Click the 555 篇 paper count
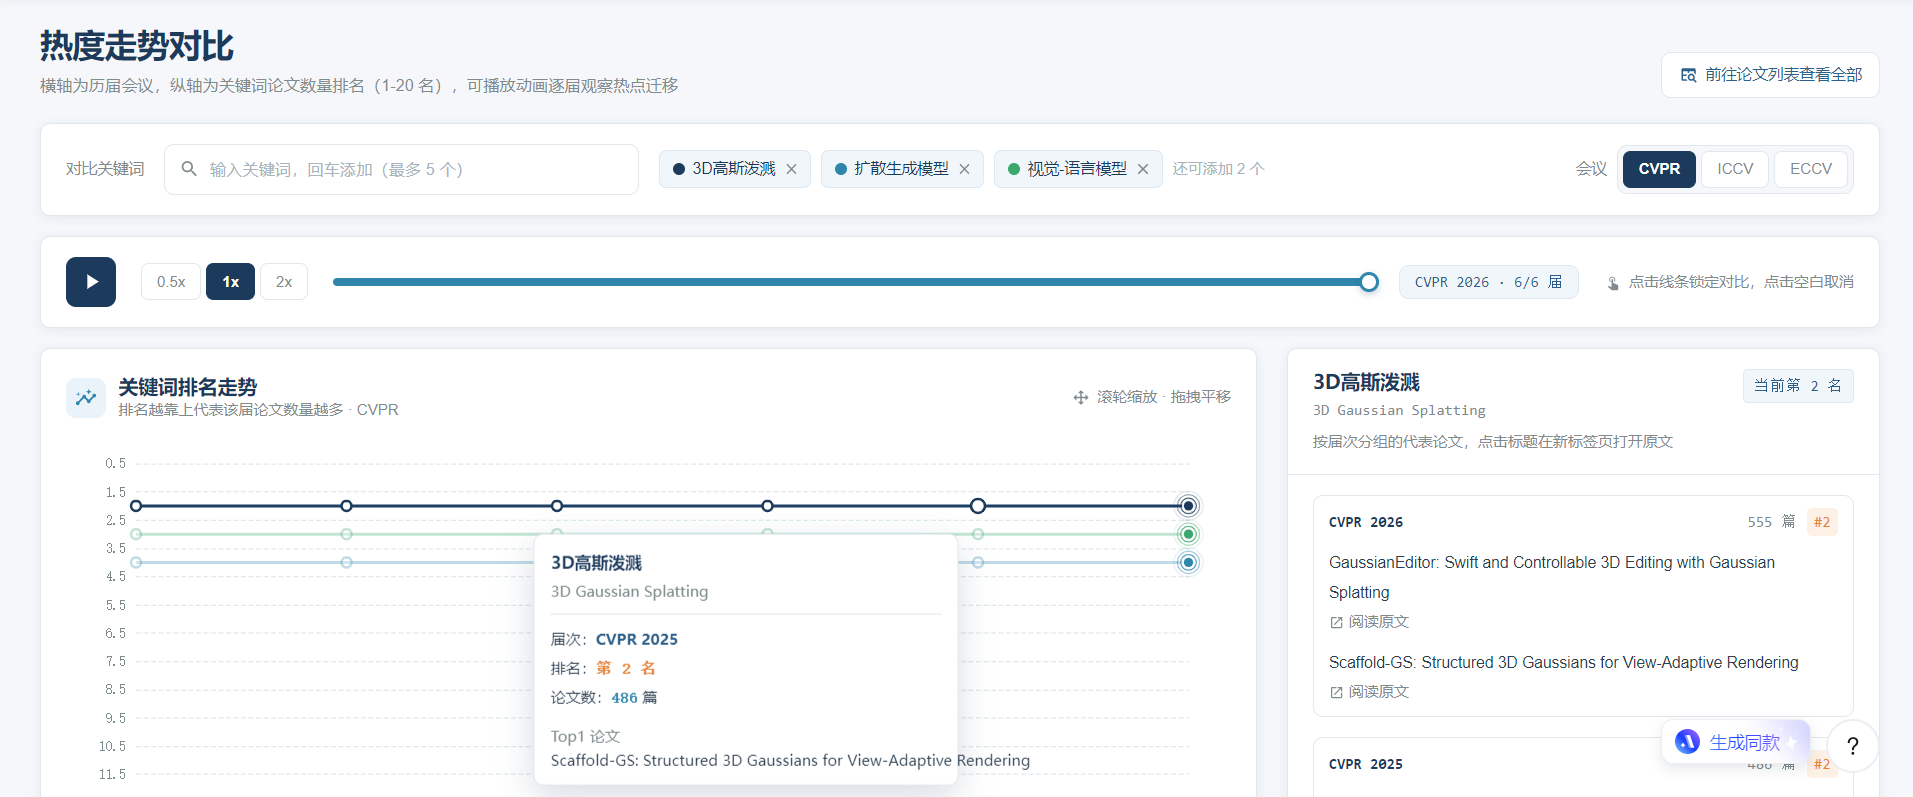The height and width of the screenshot is (797, 1913). (x=1771, y=522)
